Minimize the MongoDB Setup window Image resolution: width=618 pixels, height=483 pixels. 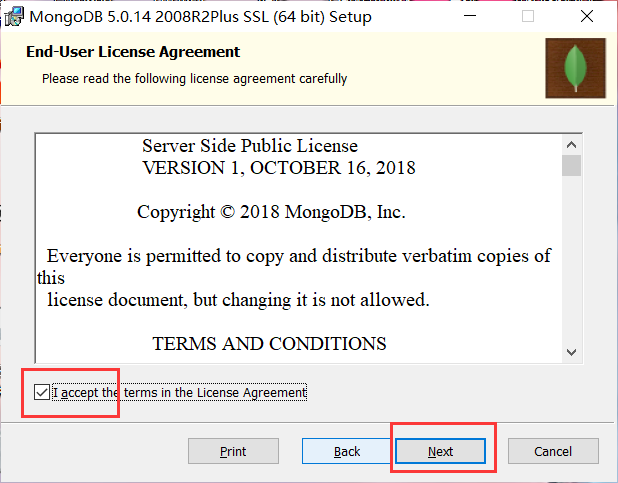click(470, 16)
